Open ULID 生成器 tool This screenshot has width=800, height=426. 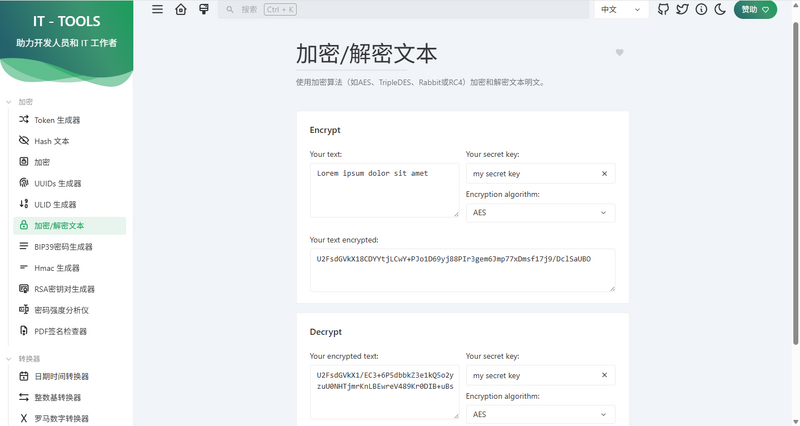(x=70, y=205)
